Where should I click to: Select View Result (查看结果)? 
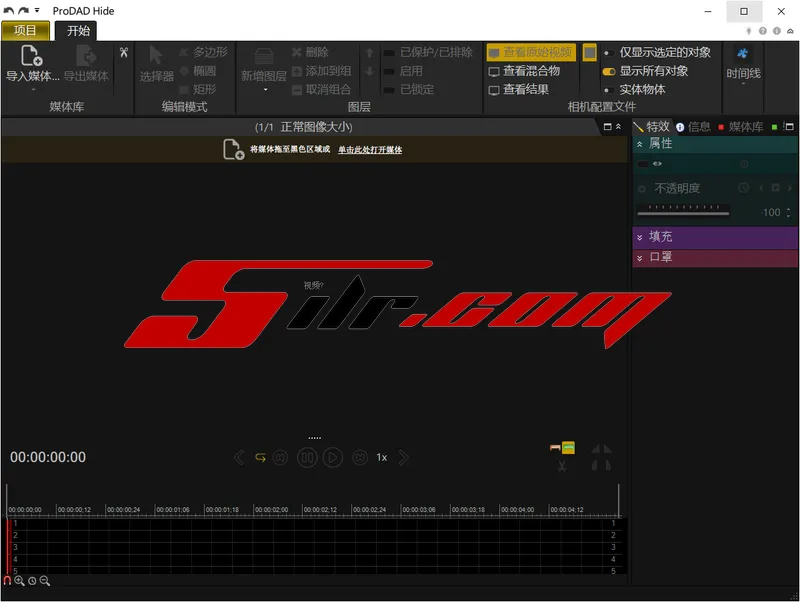pyautogui.click(x=518, y=89)
